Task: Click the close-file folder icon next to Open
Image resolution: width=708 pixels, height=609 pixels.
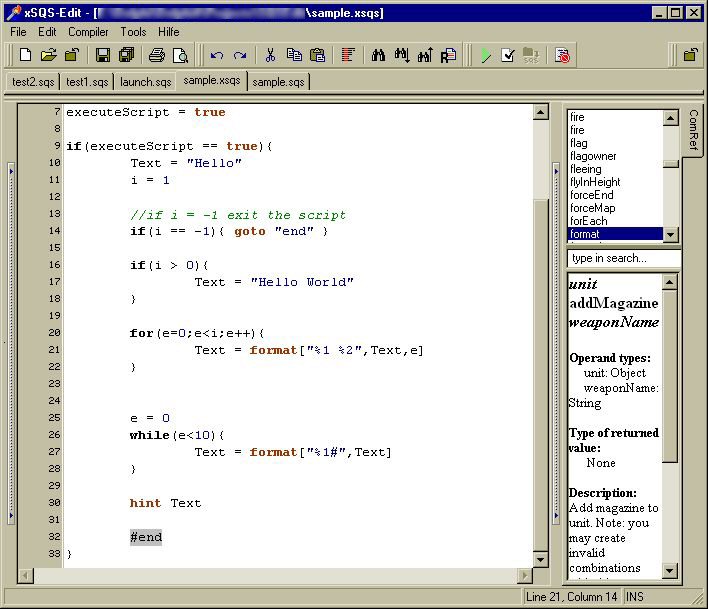Action: pyautogui.click(x=71, y=56)
